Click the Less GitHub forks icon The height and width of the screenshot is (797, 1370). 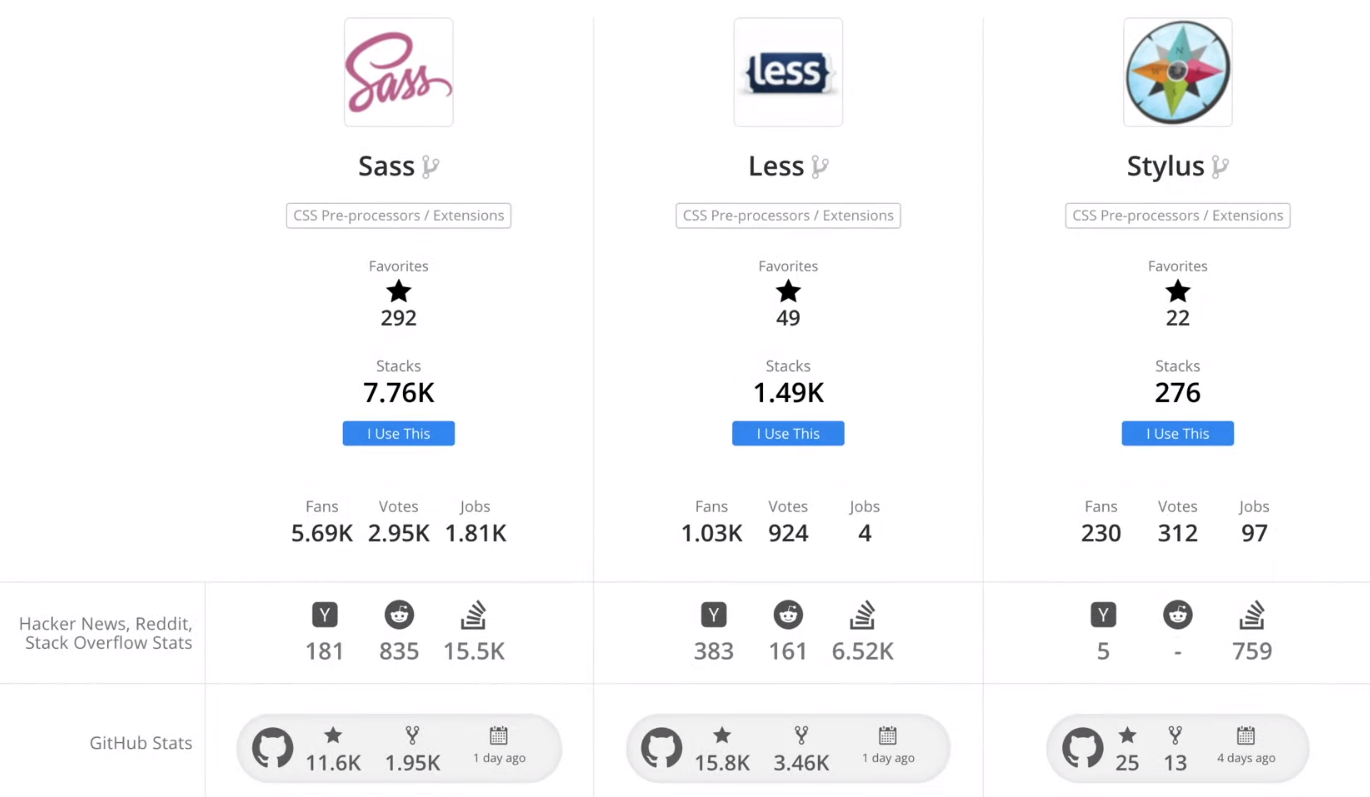(801, 735)
